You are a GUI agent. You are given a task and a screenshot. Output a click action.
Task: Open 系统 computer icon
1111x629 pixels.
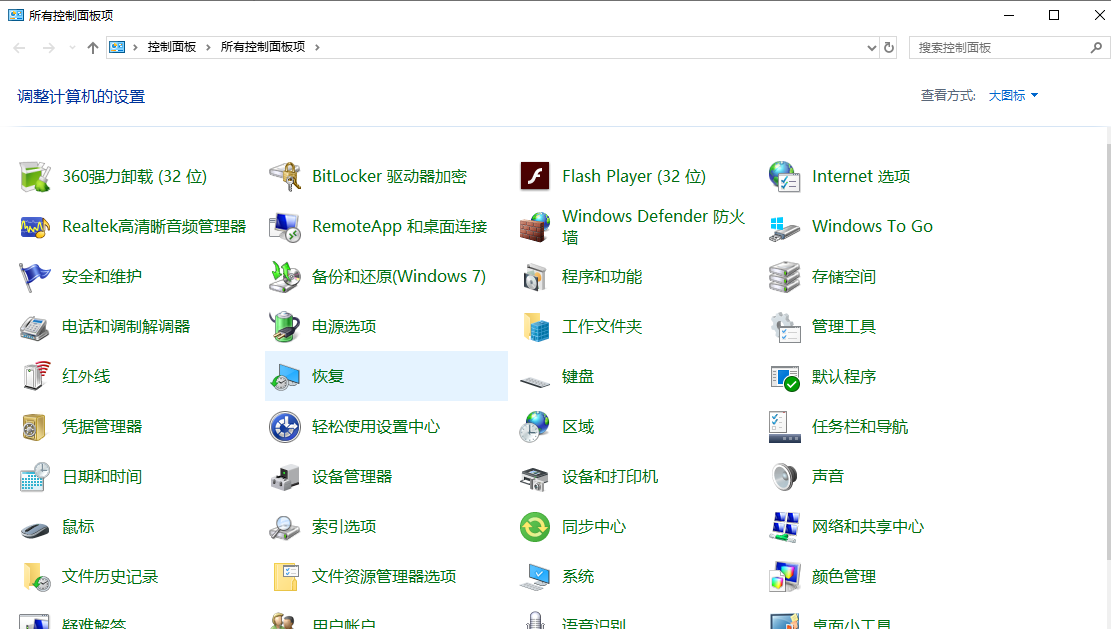tap(535, 577)
